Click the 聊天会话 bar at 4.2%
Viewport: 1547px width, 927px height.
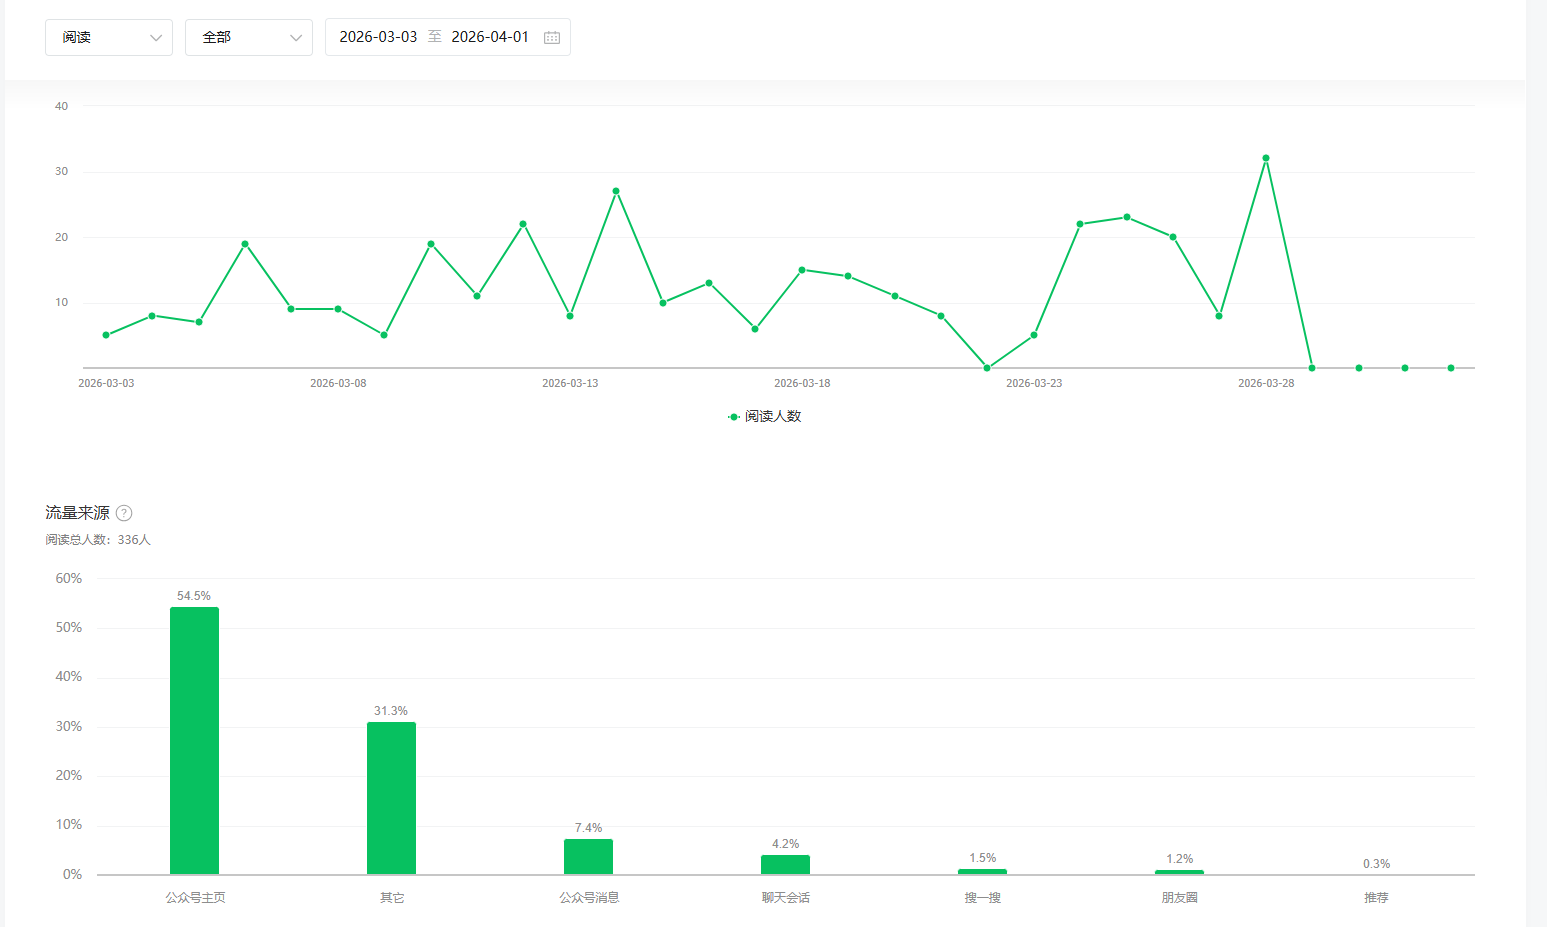[785, 864]
